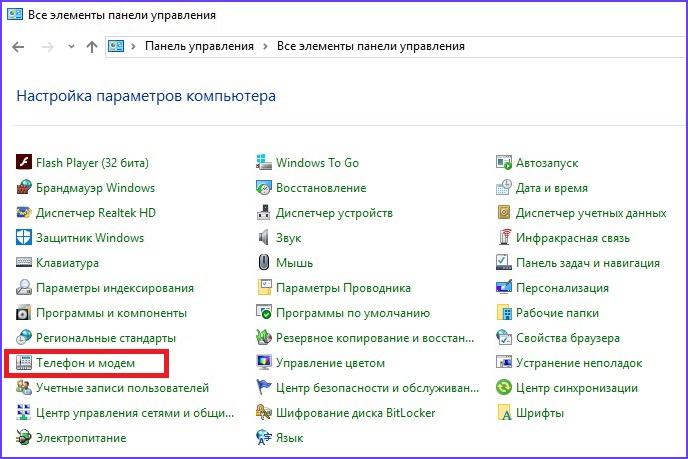This screenshot has height=459, width=688.
Task: Open the Программы и компоненты icon
Action: 24,312
